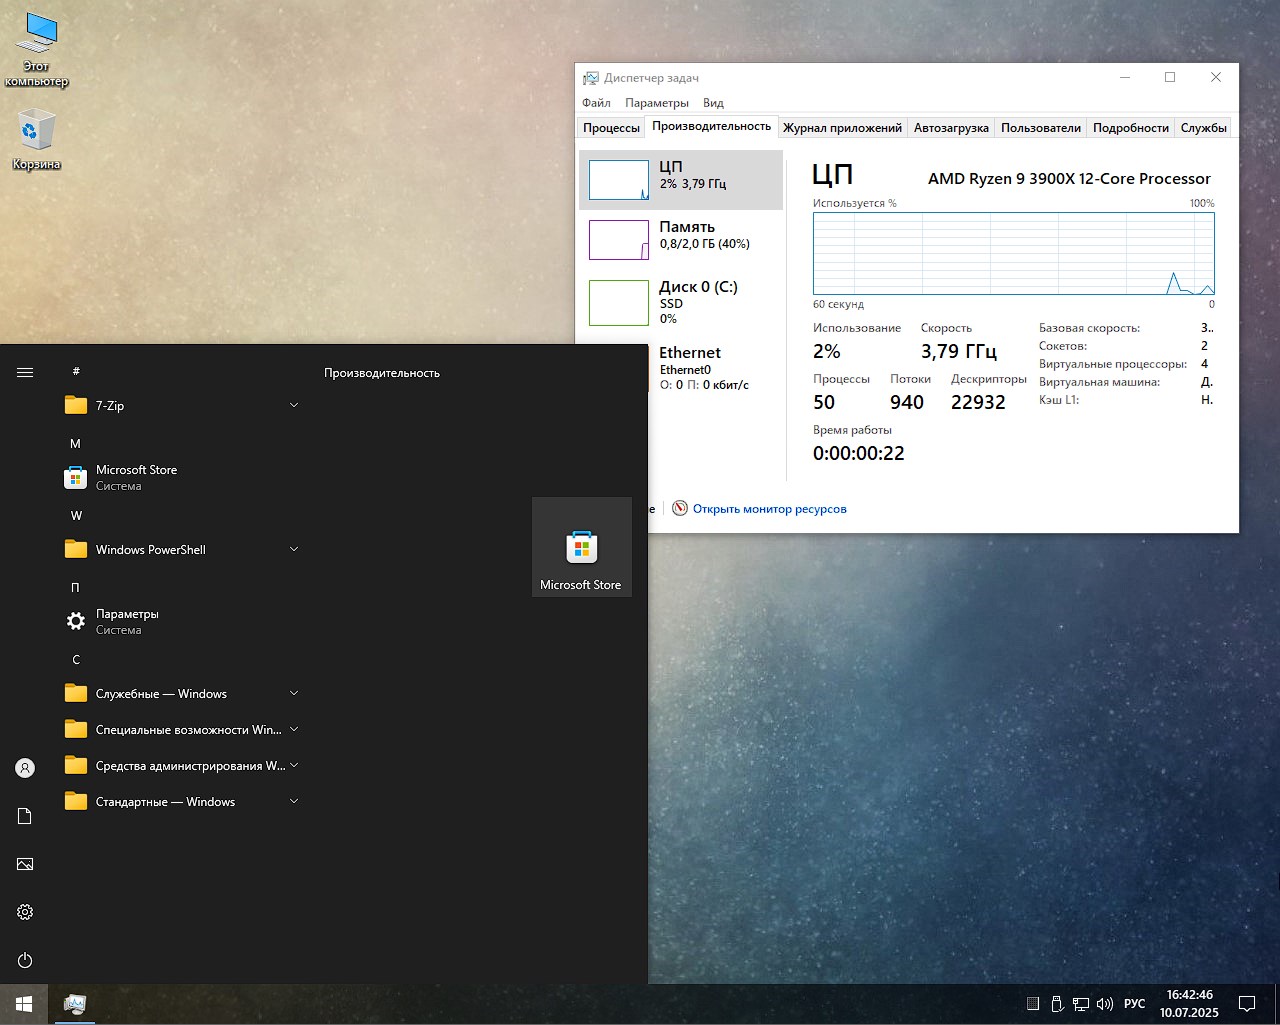
Task: Open Documents icon in Start sidebar
Action: pyautogui.click(x=25, y=816)
